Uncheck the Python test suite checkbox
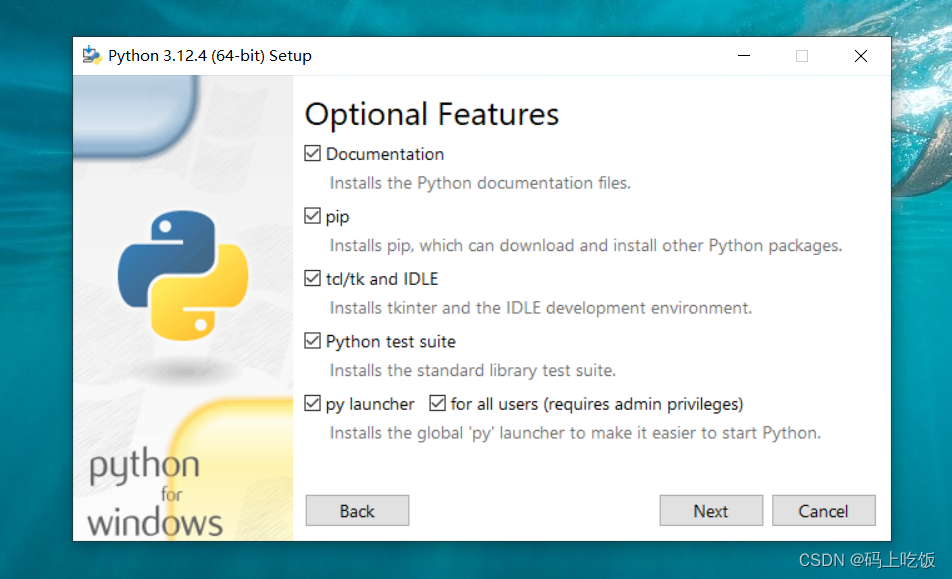Viewport: 952px width, 579px height. [312, 341]
